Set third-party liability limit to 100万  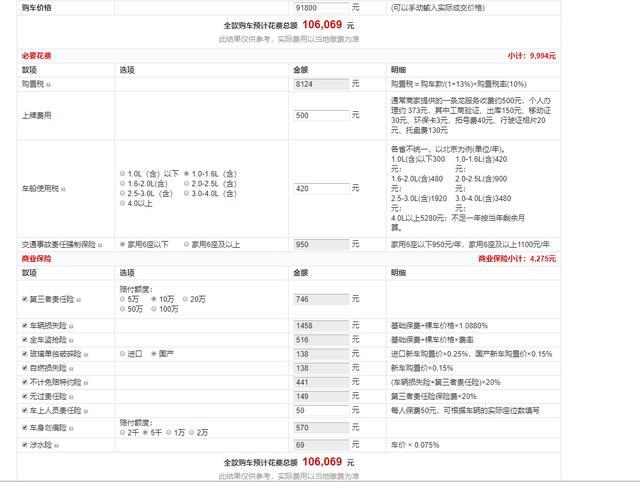point(154,309)
